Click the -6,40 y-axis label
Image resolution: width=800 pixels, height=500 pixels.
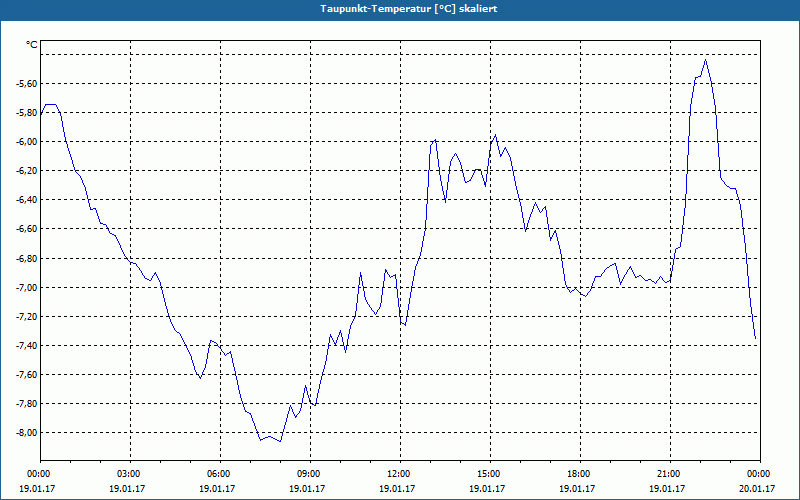(x=28, y=199)
